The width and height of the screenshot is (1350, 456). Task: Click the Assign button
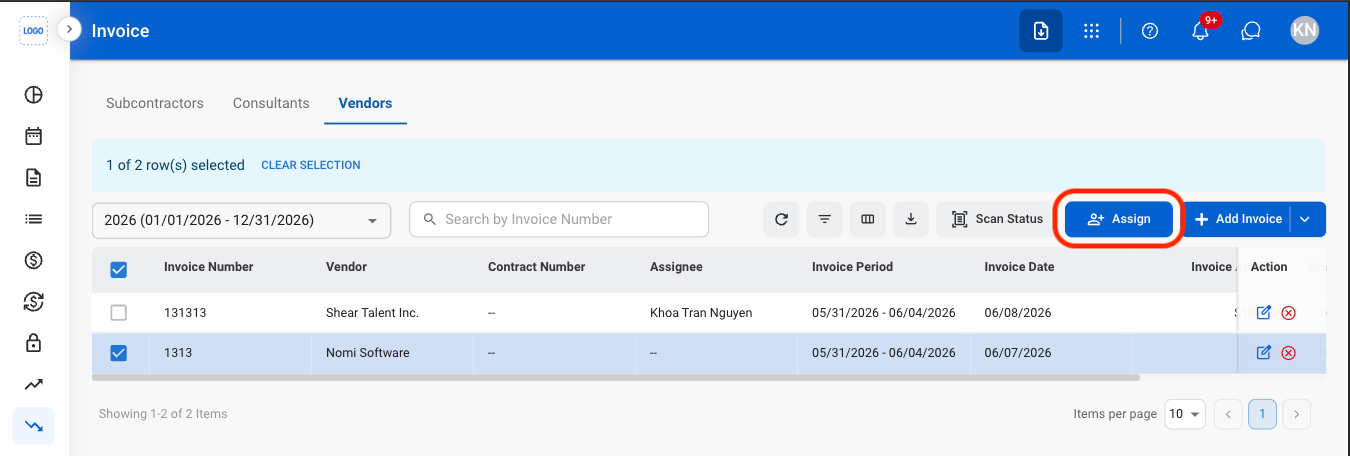[x=1119, y=219]
